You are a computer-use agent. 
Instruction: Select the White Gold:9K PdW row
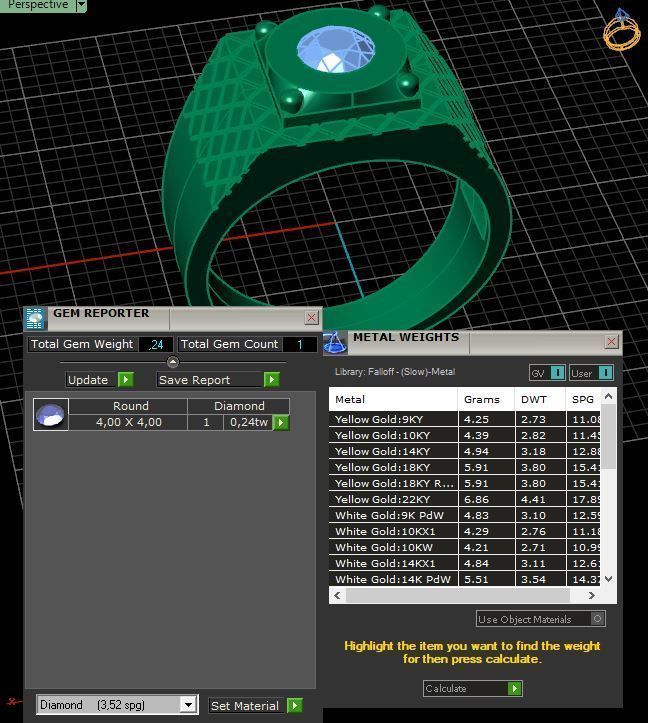pyautogui.click(x=464, y=516)
